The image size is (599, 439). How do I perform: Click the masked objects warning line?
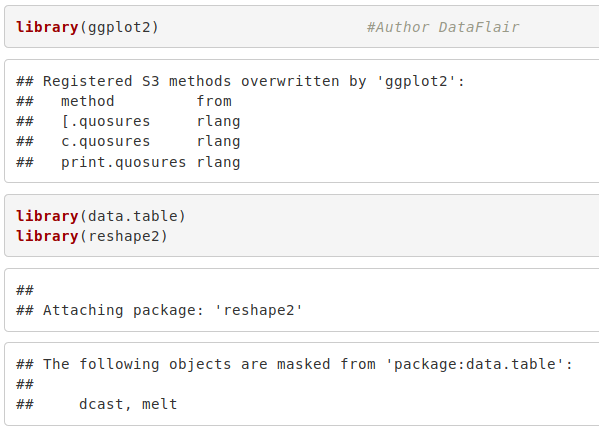(x=294, y=364)
